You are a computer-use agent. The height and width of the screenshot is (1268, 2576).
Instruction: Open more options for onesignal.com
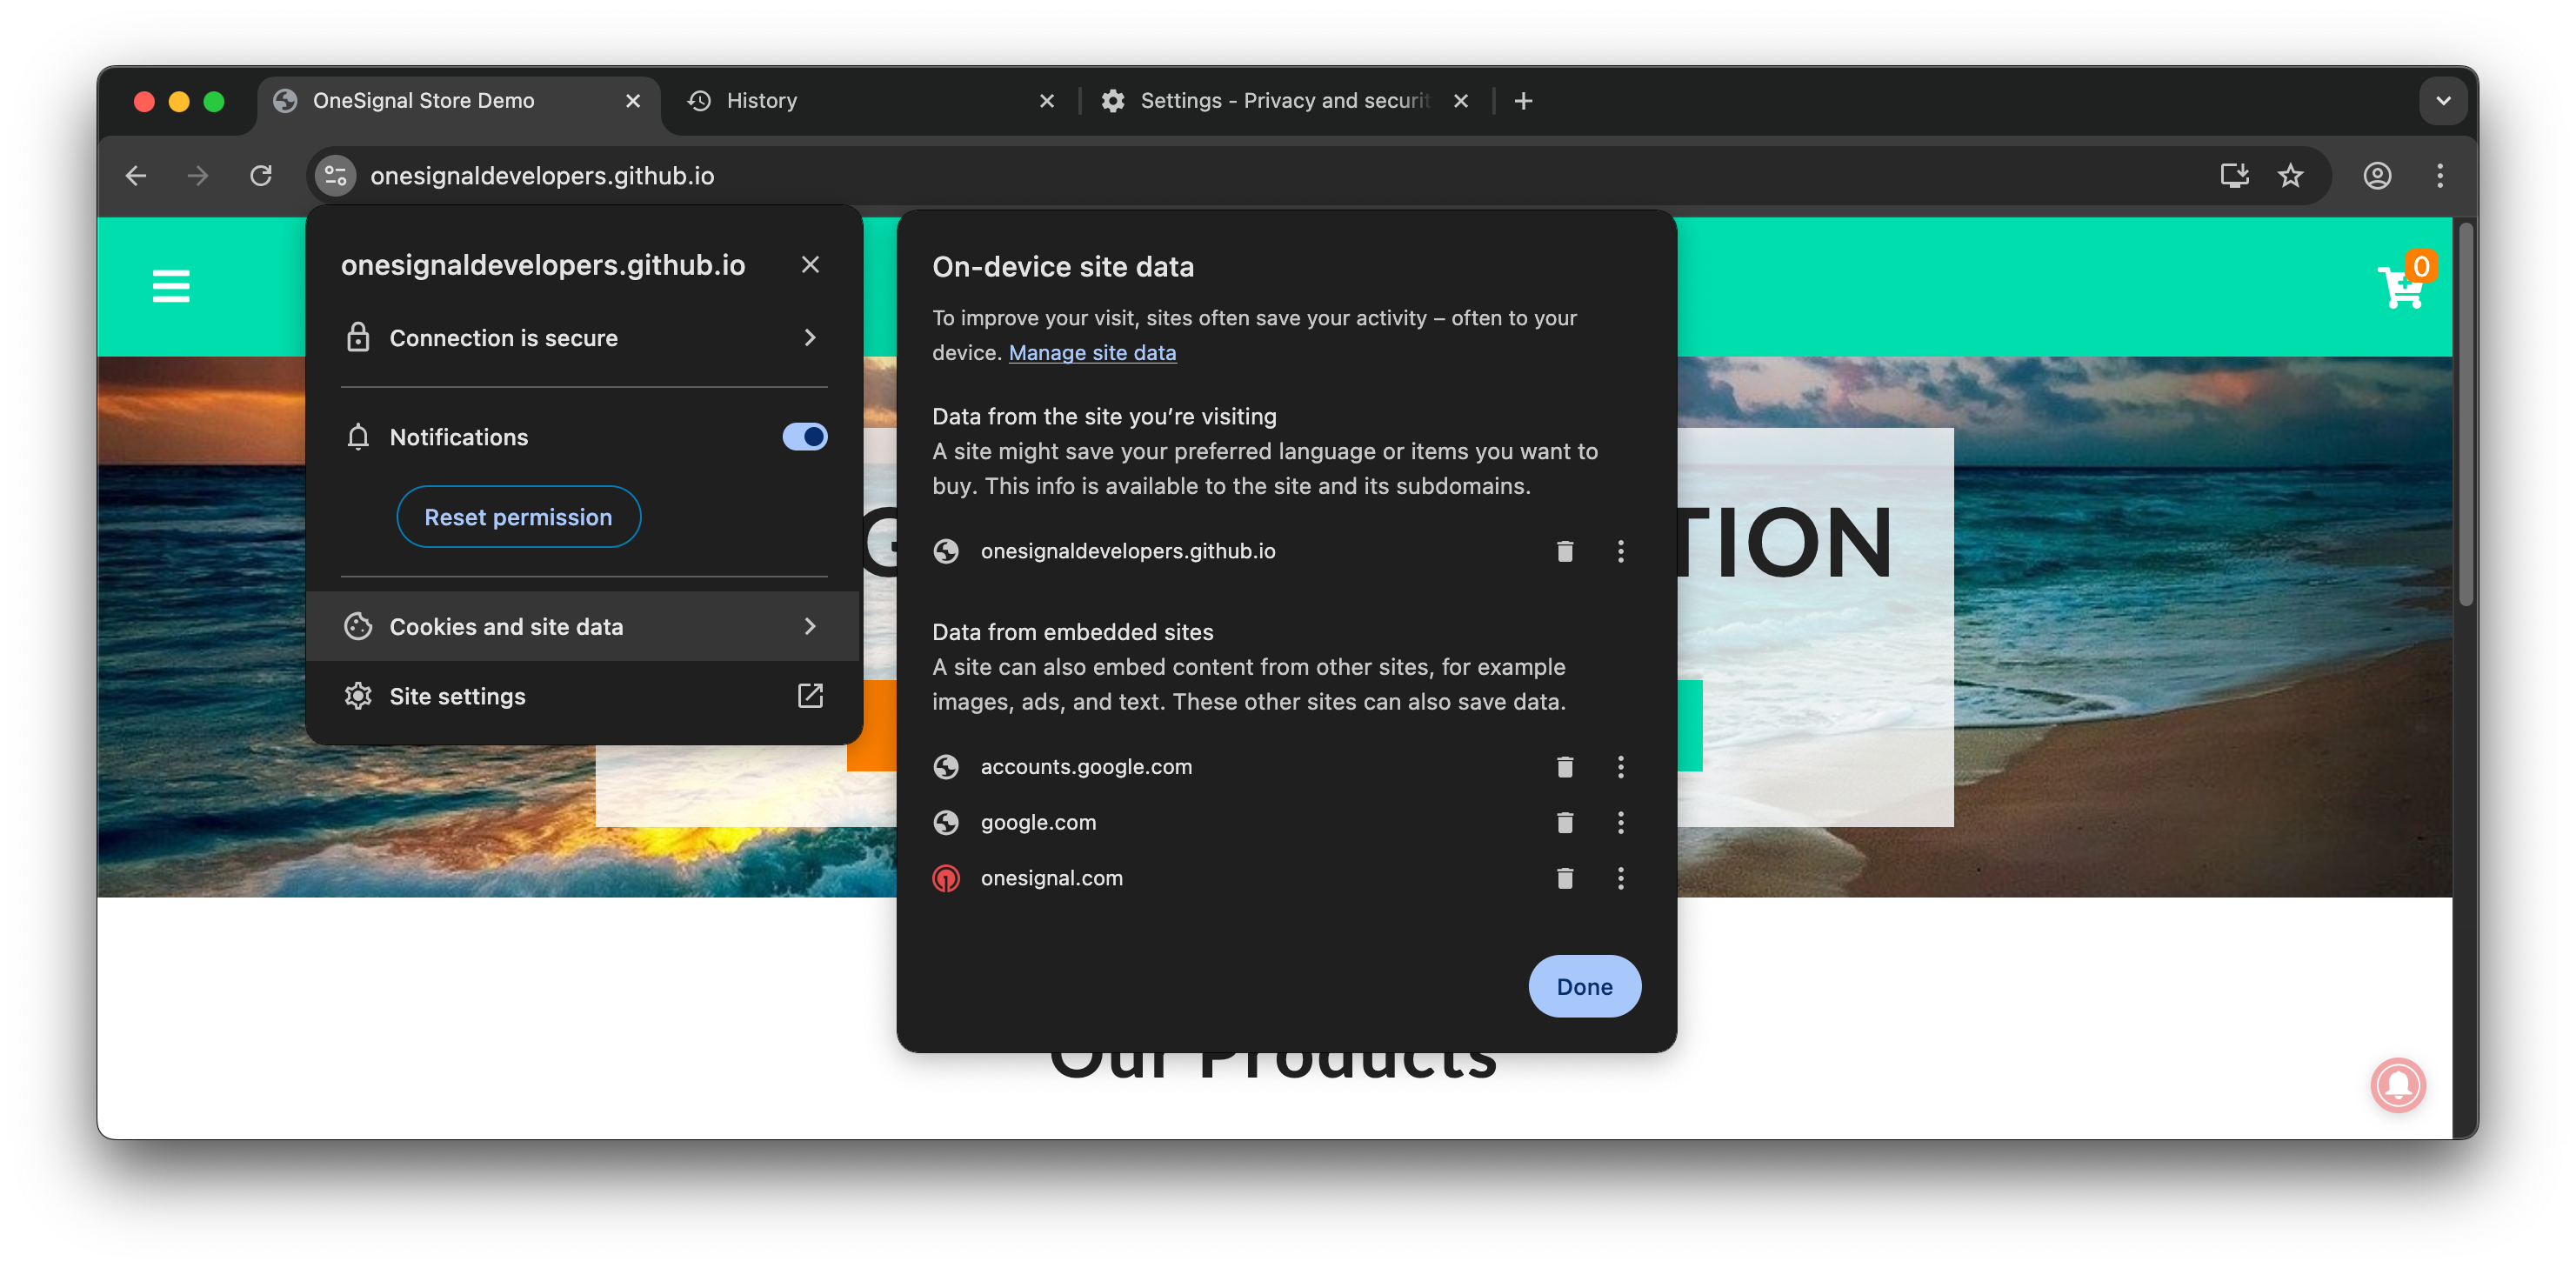pyautogui.click(x=1621, y=878)
